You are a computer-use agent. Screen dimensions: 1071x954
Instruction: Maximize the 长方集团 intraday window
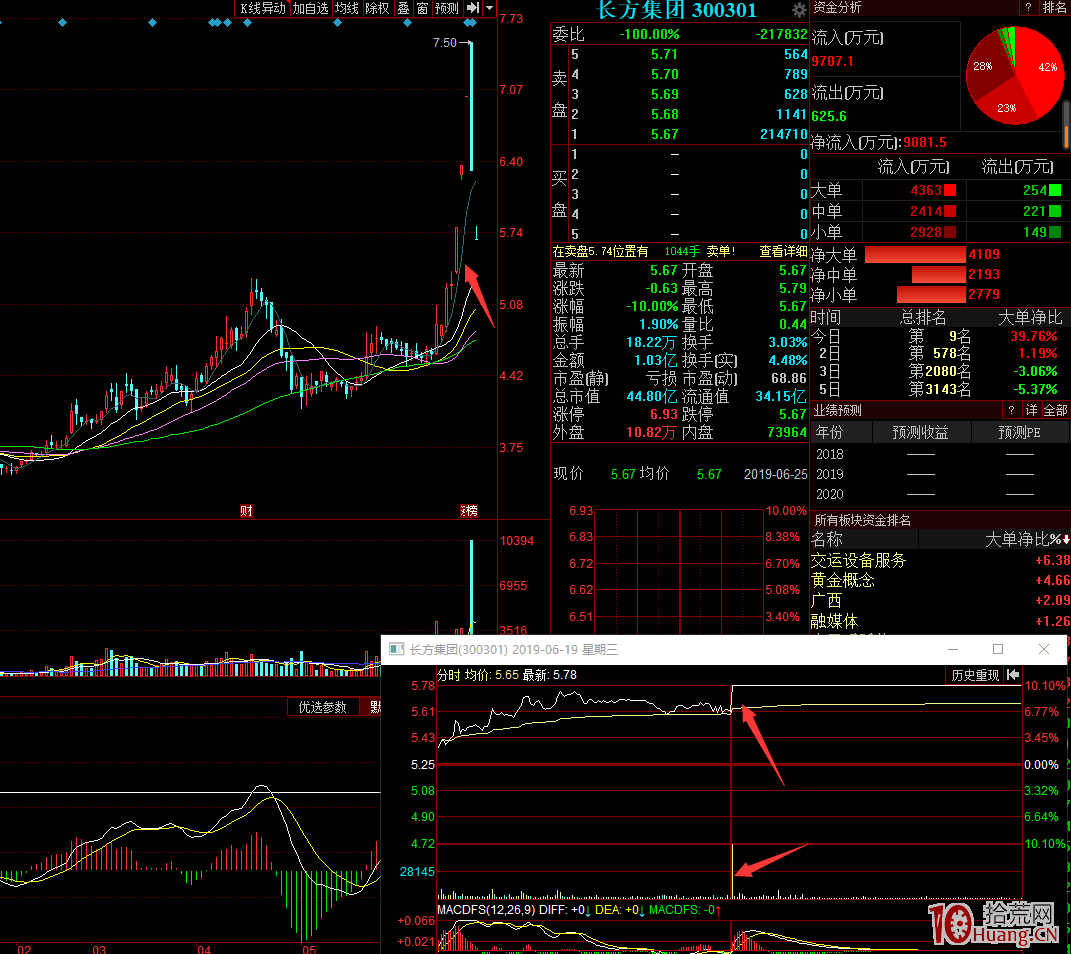click(x=998, y=649)
